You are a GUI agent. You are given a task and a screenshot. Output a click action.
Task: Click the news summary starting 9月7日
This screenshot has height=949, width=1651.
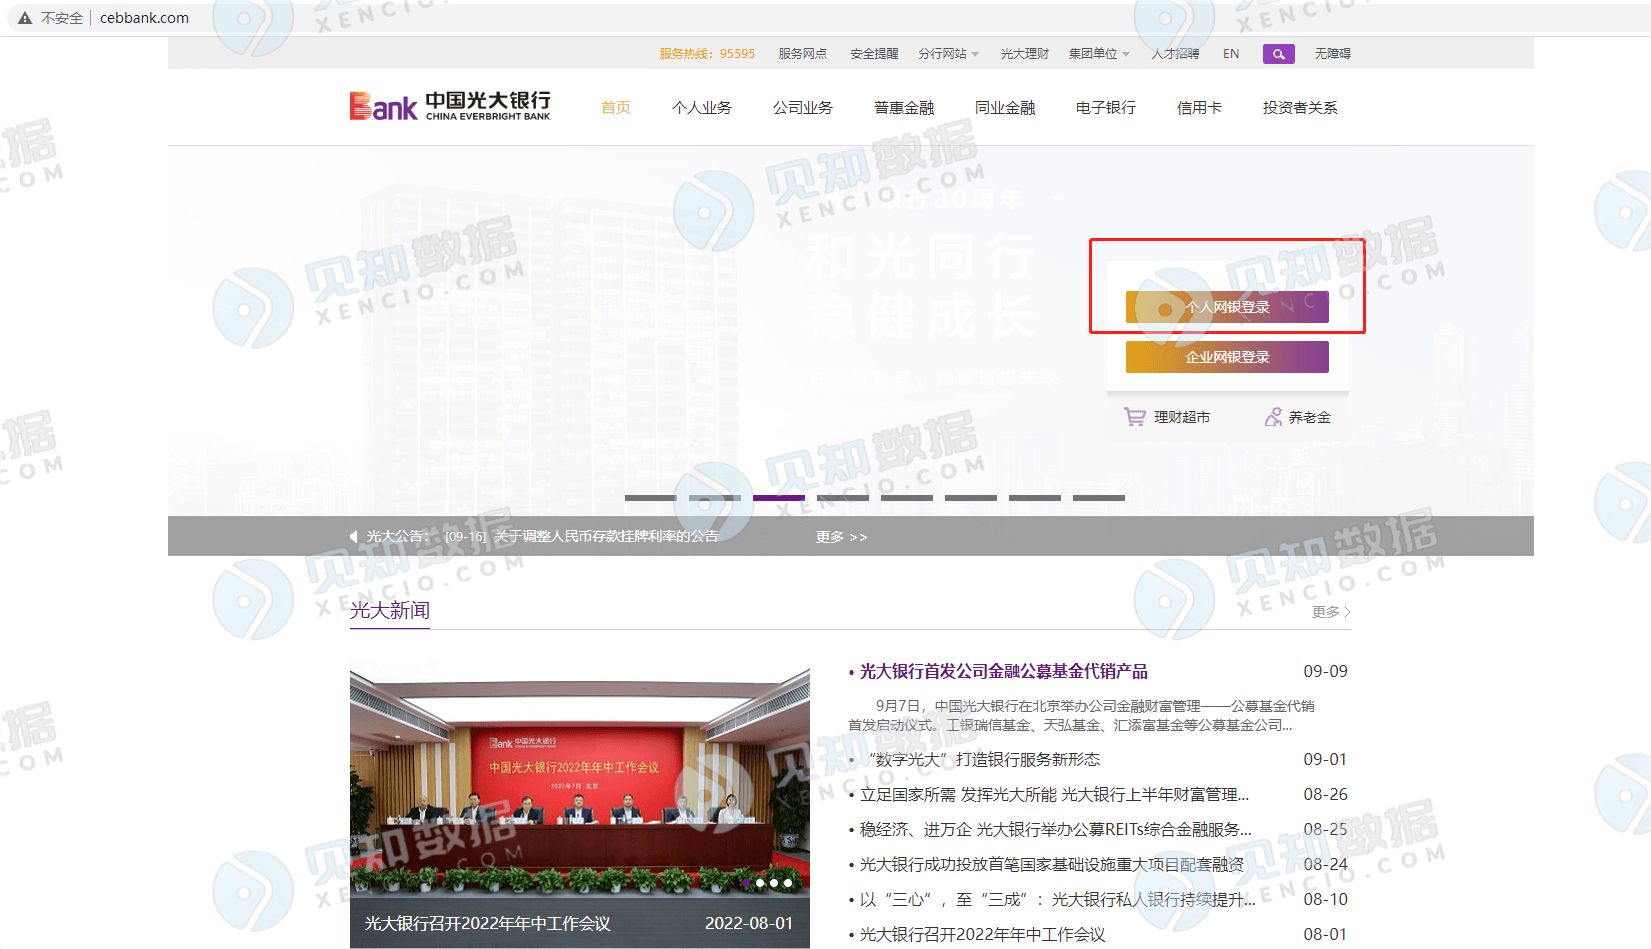click(1082, 716)
